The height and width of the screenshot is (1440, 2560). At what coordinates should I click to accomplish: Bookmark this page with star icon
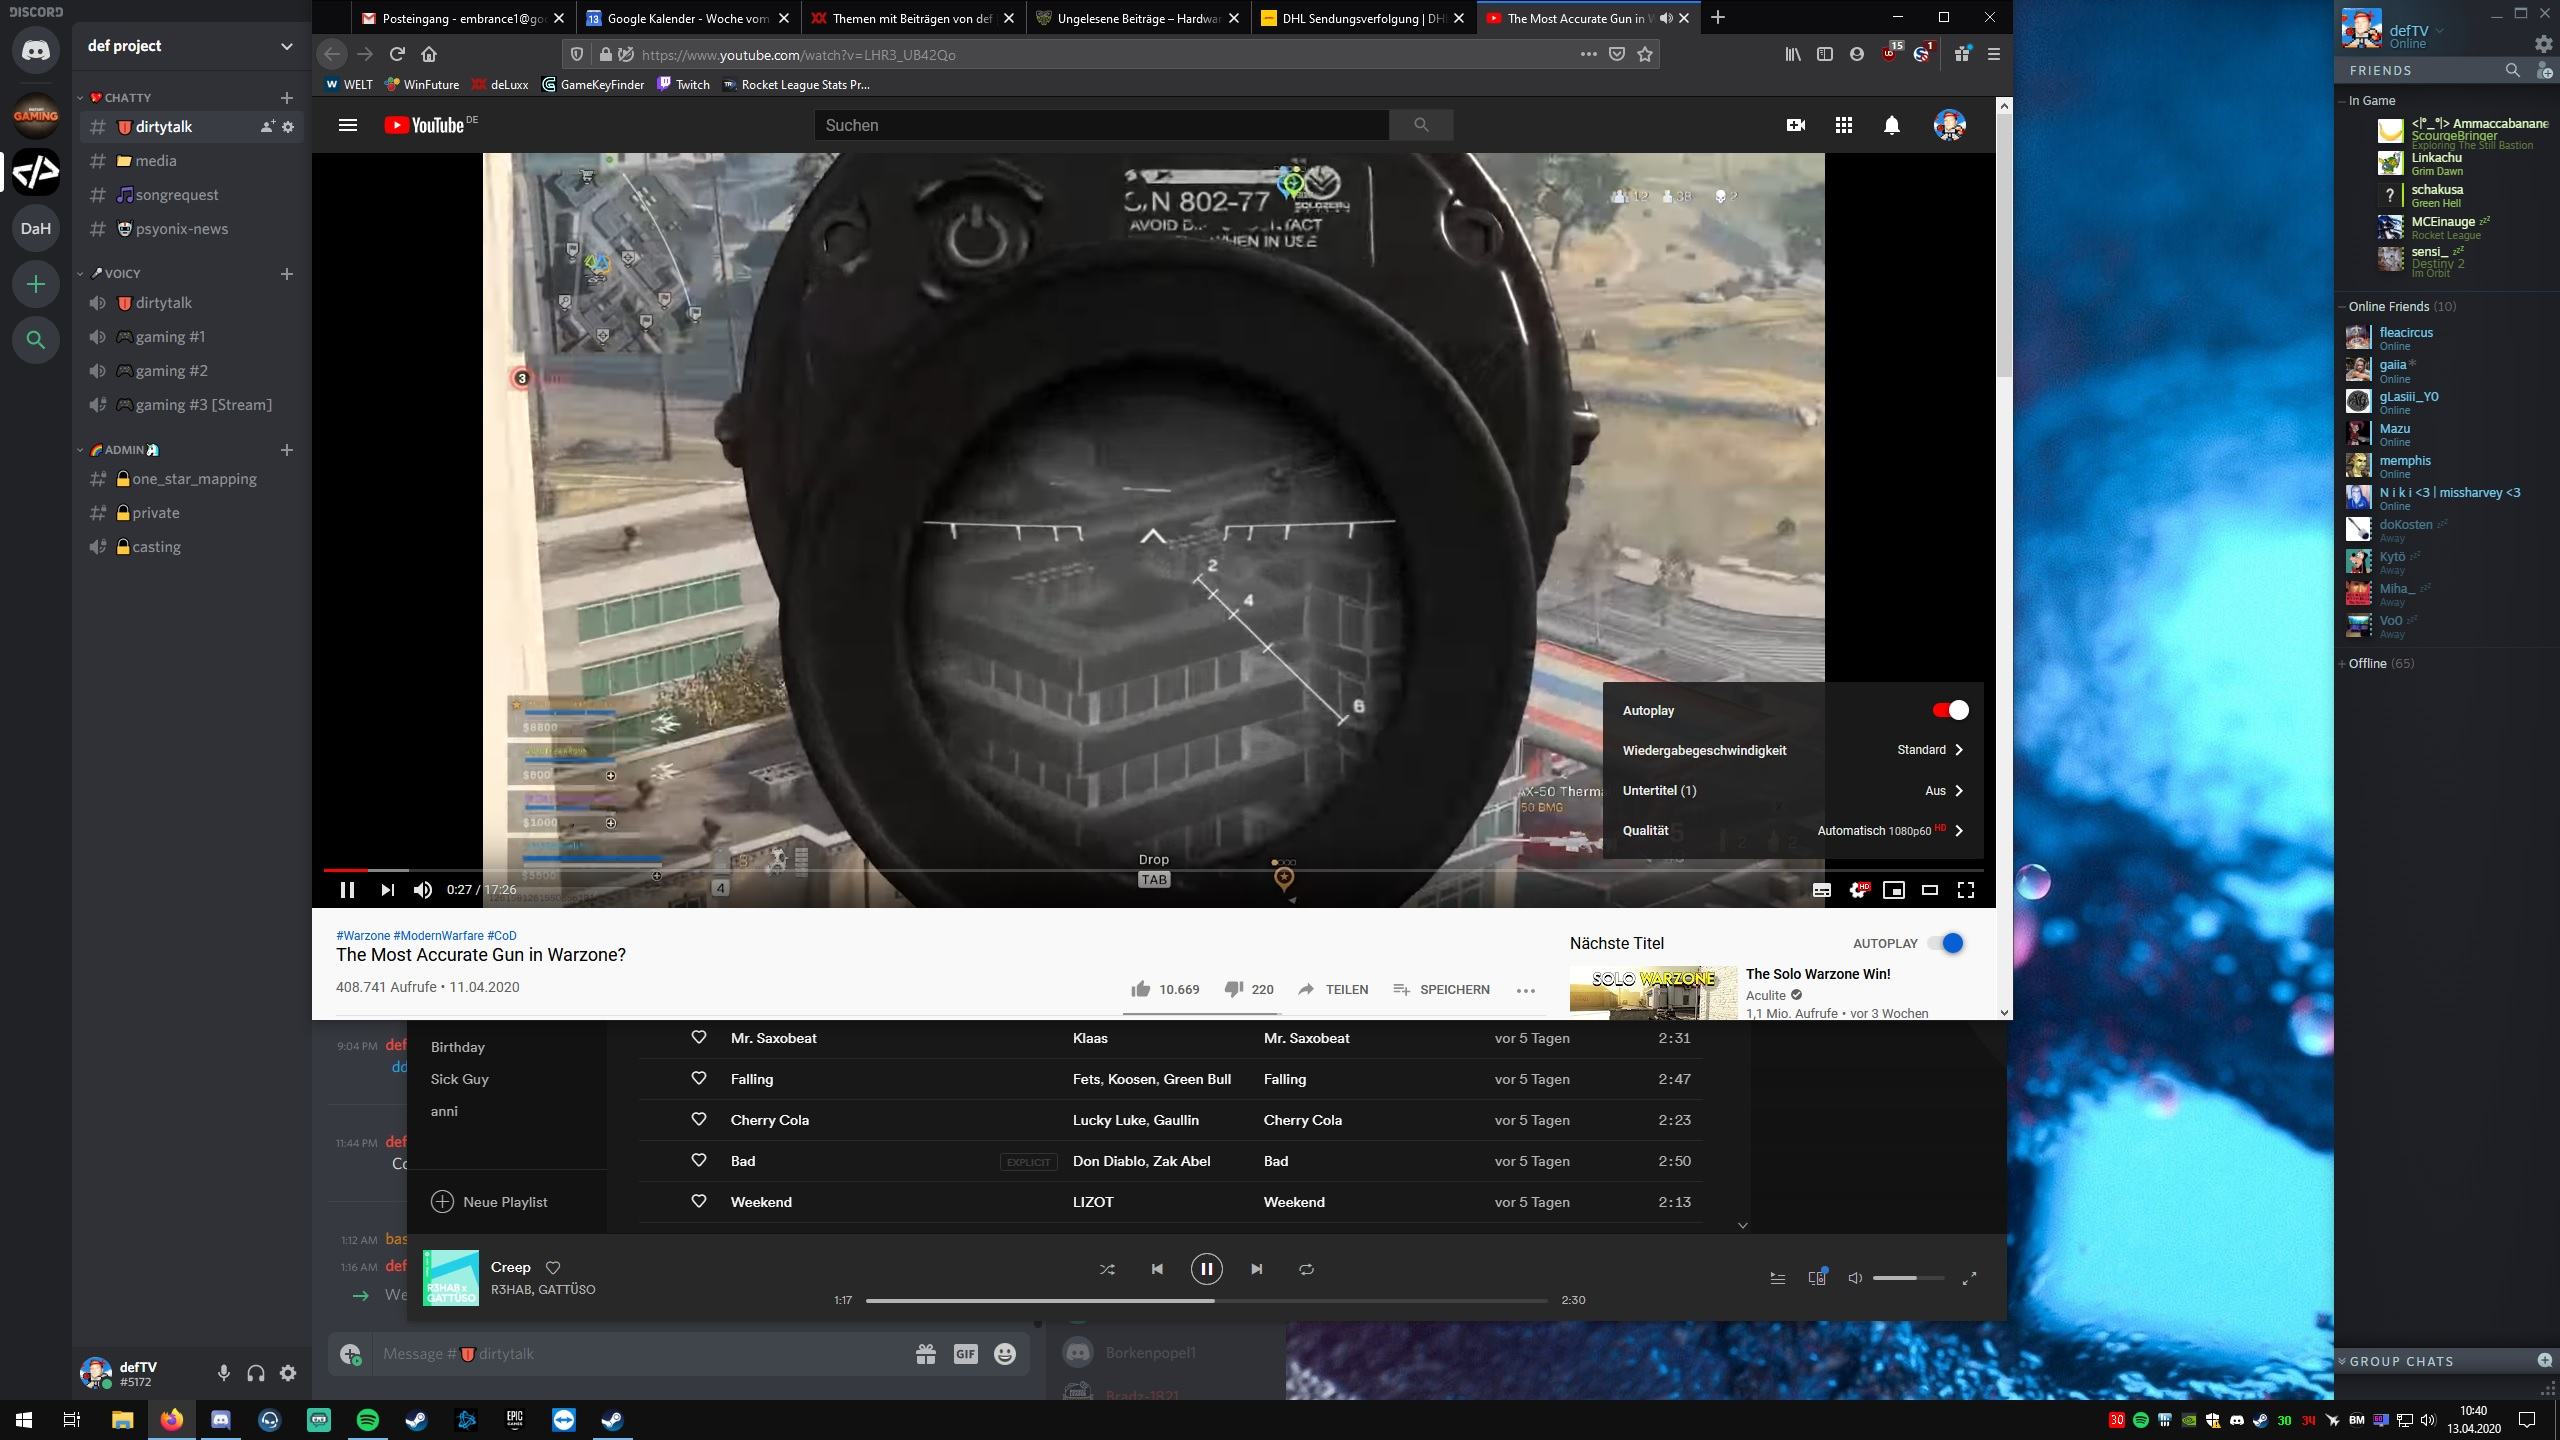[1645, 54]
